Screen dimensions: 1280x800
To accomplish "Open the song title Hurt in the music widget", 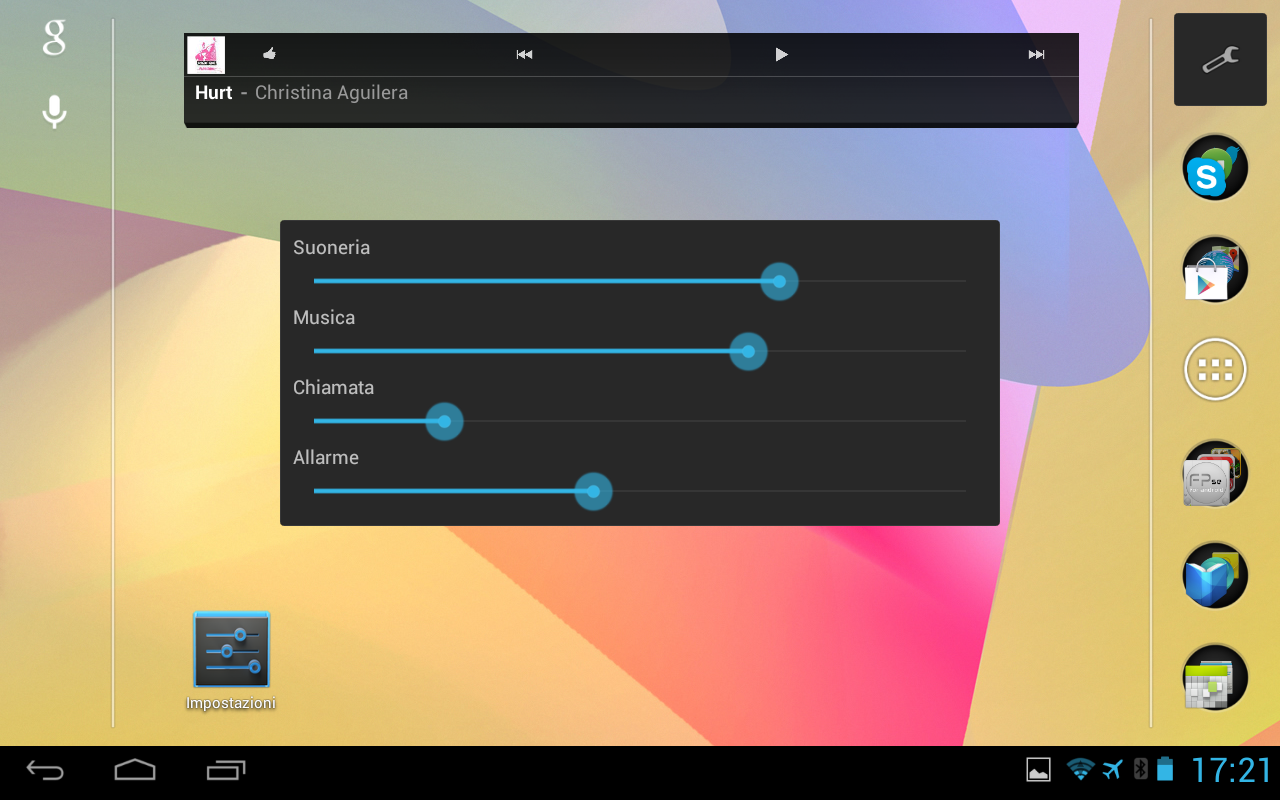I will (213, 93).
